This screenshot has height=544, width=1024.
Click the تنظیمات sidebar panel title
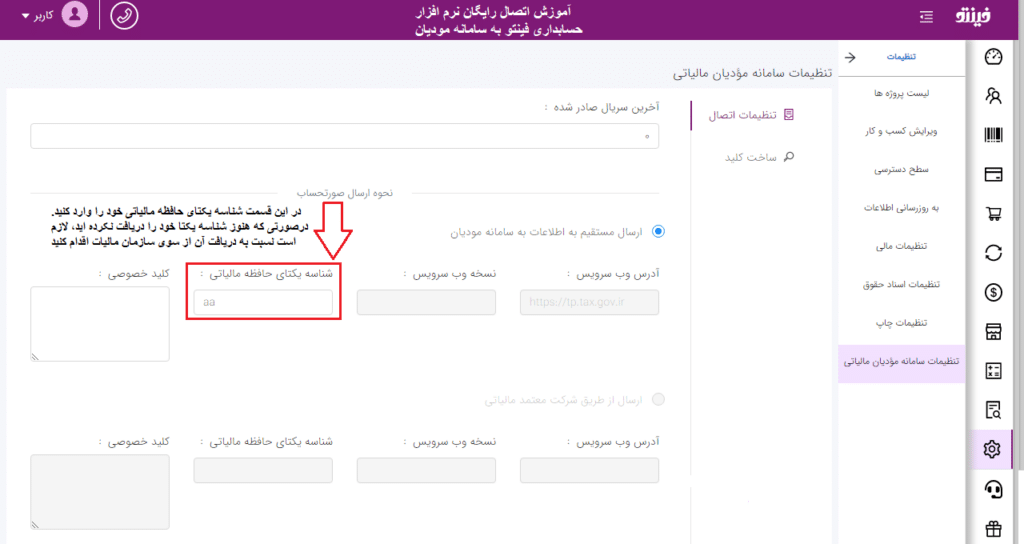pos(901,57)
